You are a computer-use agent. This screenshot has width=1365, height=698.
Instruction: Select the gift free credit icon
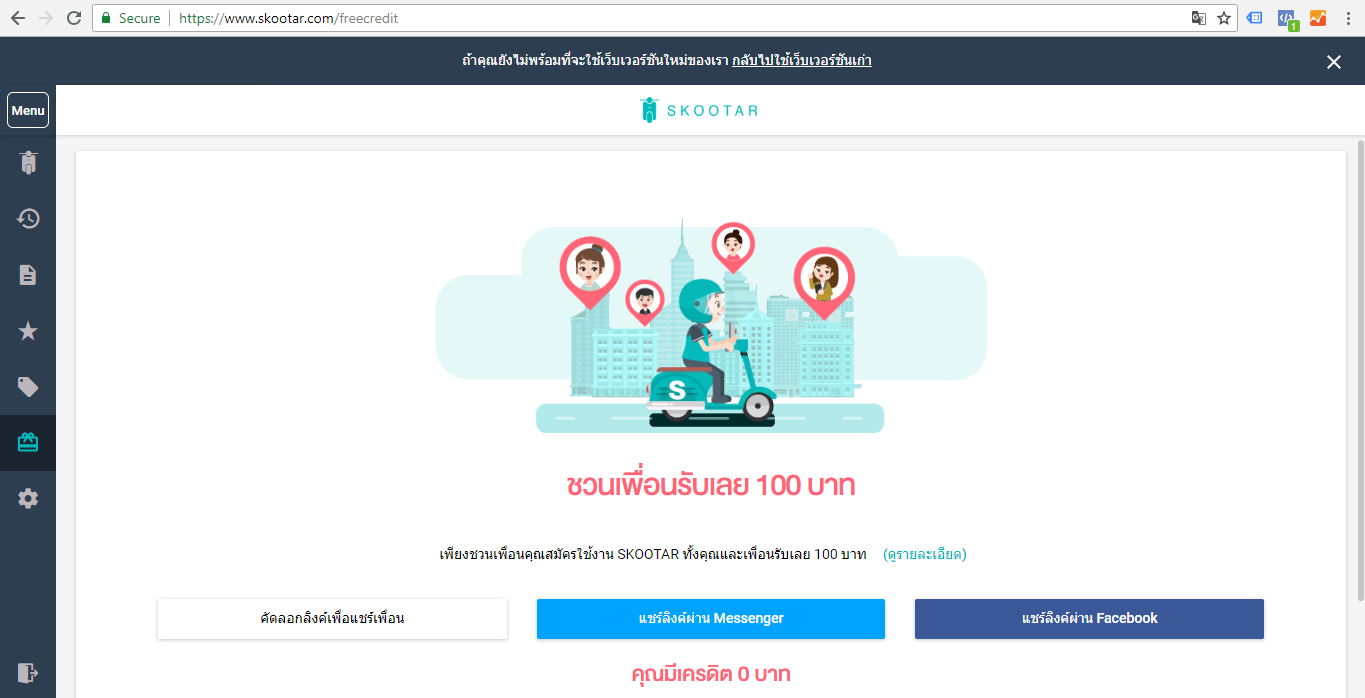pos(28,442)
